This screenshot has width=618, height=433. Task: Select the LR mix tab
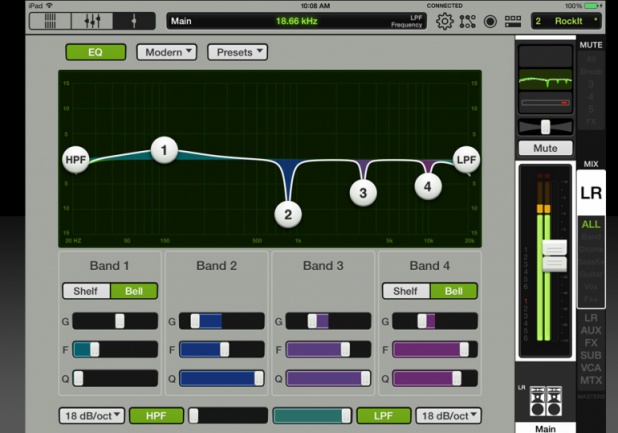coord(591,192)
